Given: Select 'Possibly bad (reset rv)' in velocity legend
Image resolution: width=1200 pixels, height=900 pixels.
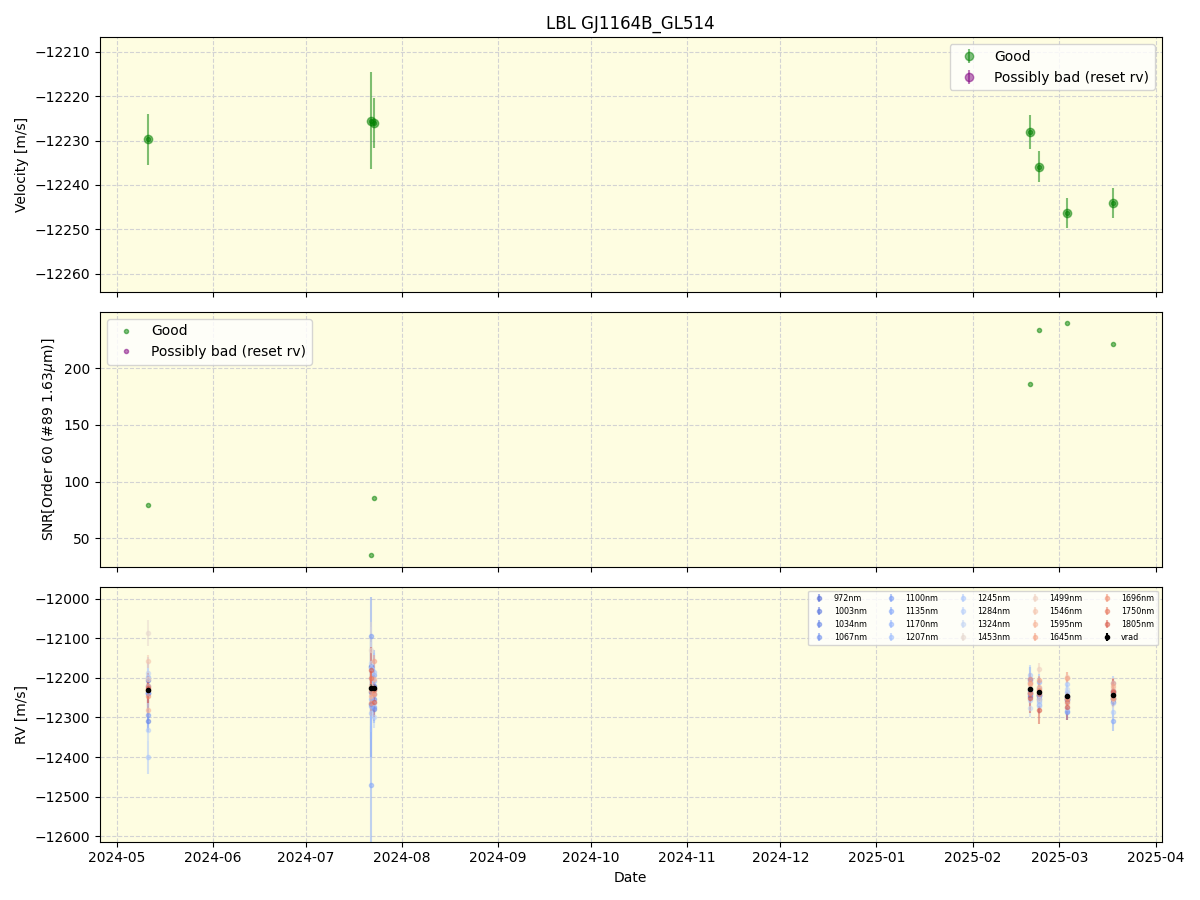Looking at the screenshot, I should point(1071,77).
